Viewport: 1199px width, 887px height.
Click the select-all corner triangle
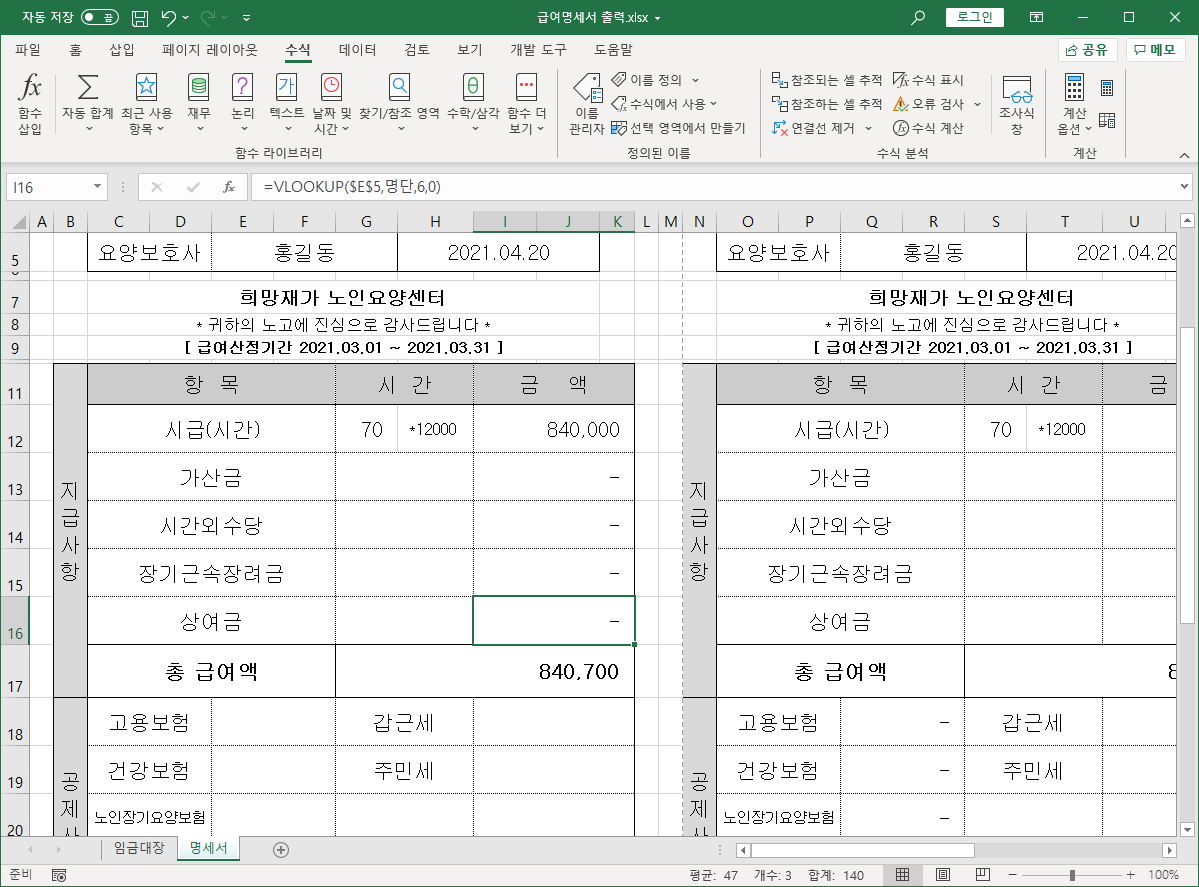click(19, 223)
